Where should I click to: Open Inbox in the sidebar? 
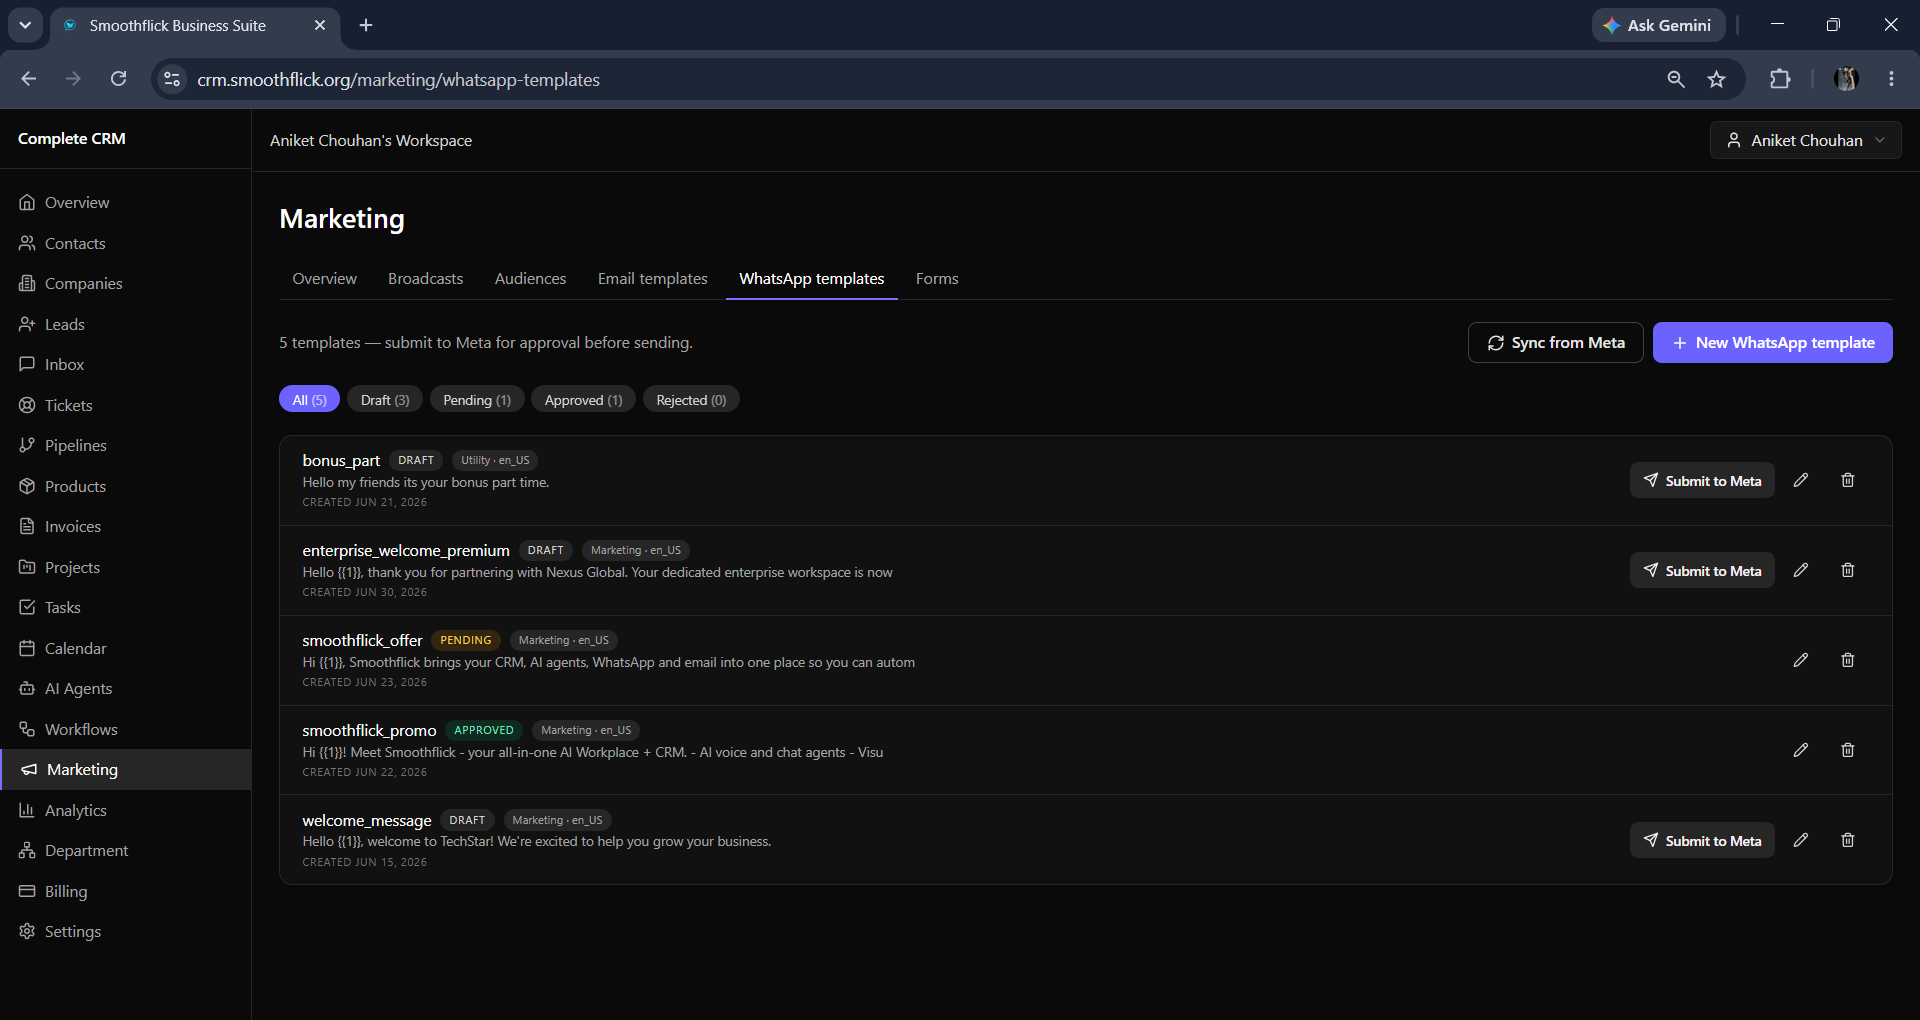[x=125, y=364]
